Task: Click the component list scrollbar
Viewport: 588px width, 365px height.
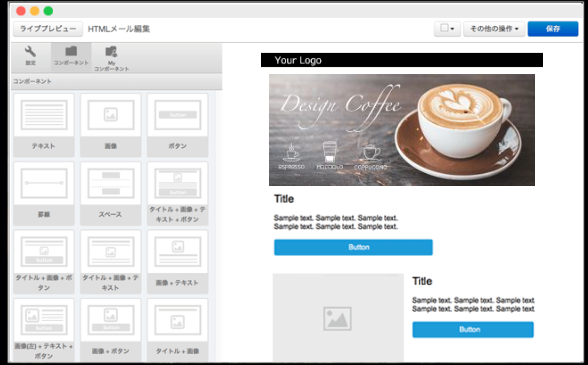Action: click(x=219, y=226)
